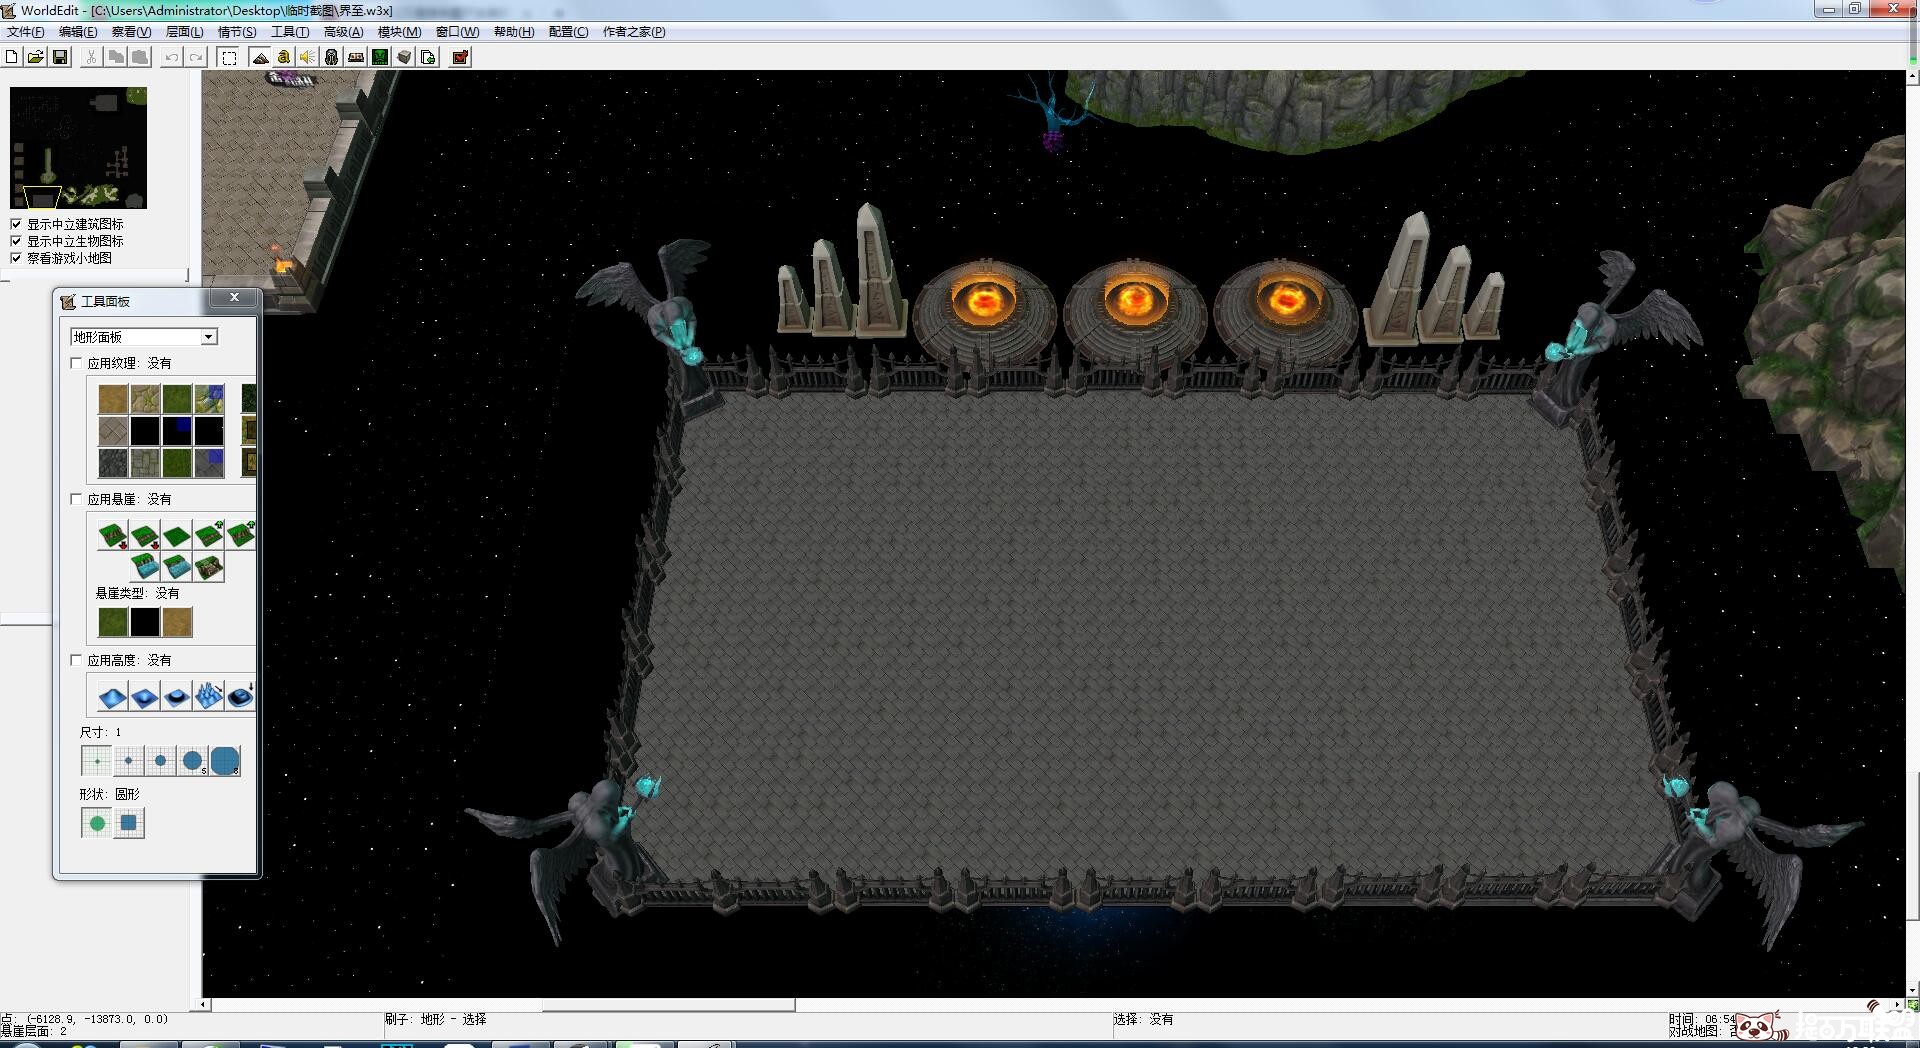Viewport: 1920px width, 1048px height.
Task: Click the Save map floppy disk icon
Action: [x=60, y=57]
